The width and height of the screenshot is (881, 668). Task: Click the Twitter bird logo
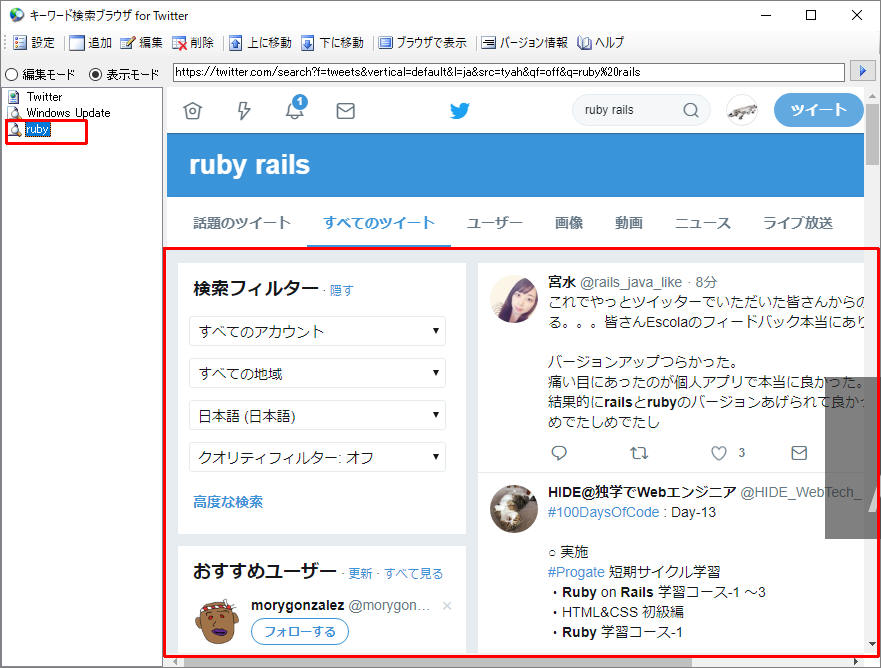click(460, 110)
